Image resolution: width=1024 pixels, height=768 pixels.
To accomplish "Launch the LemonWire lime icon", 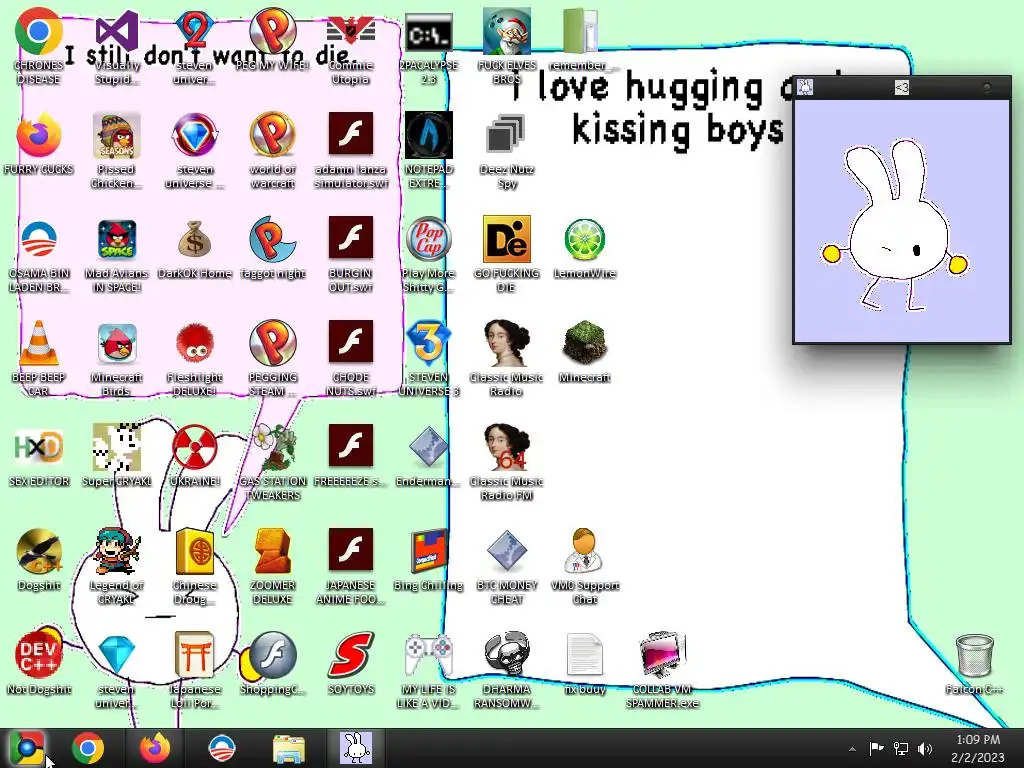I will tap(584, 240).
